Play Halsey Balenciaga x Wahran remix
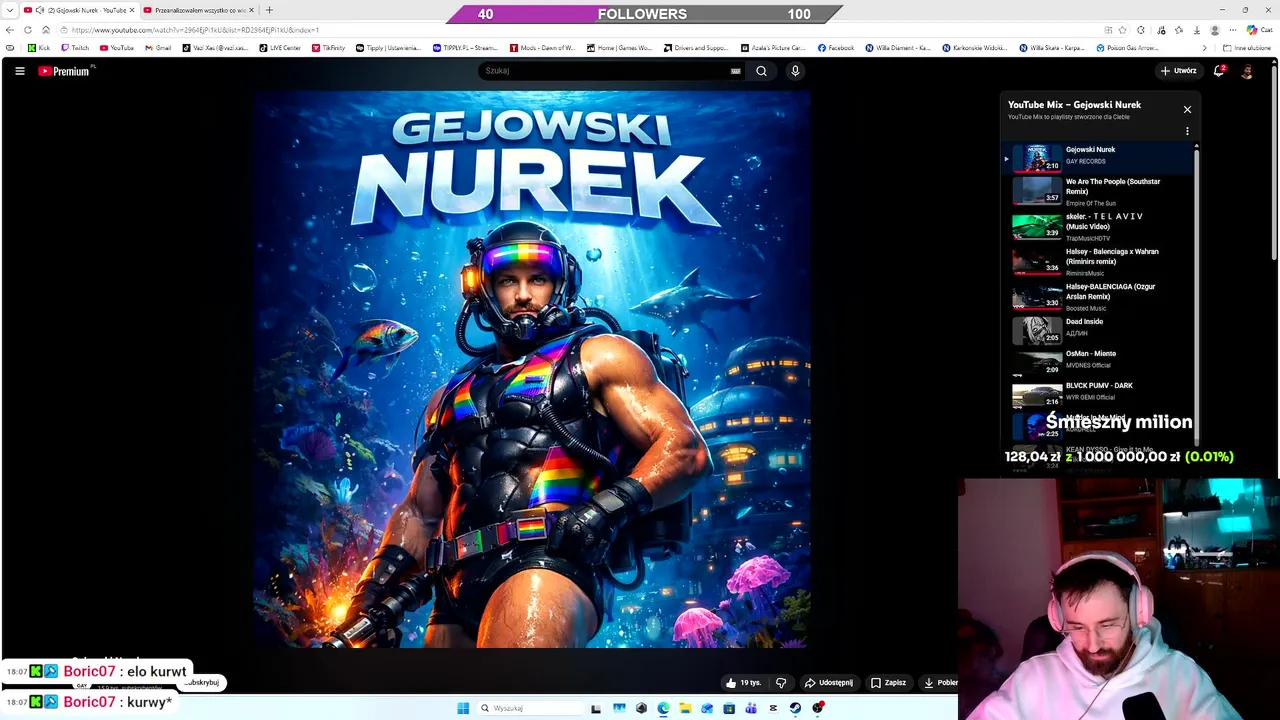Image resolution: width=1280 pixels, height=720 pixels. point(1101,262)
